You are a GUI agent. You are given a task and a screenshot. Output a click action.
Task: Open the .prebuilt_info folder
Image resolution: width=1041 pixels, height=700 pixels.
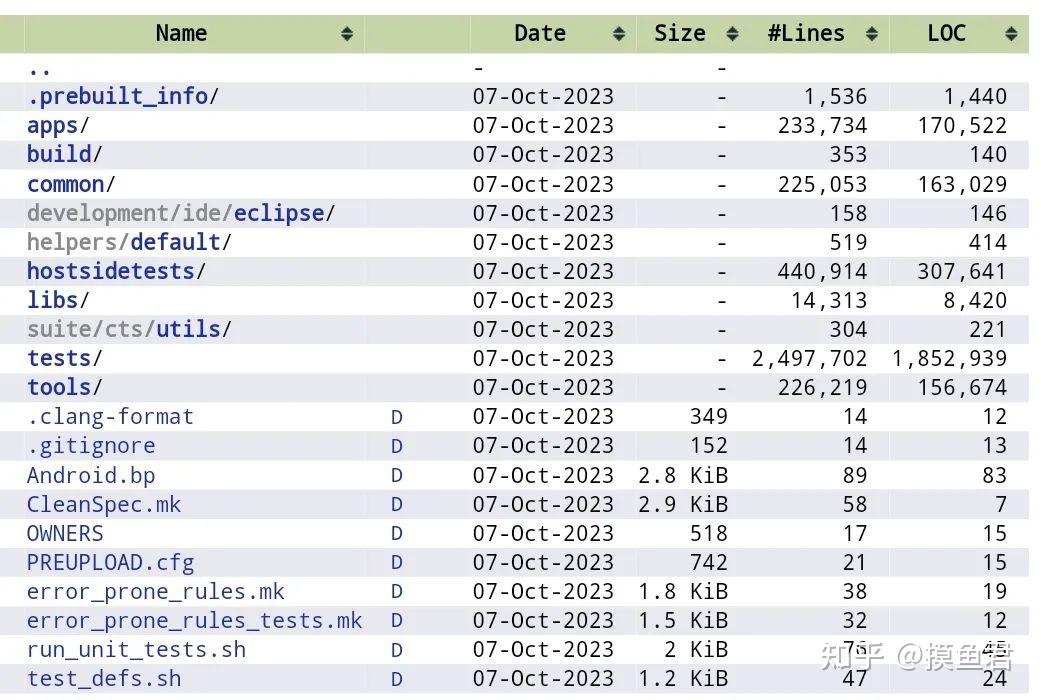pyautogui.click(x=118, y=97)
